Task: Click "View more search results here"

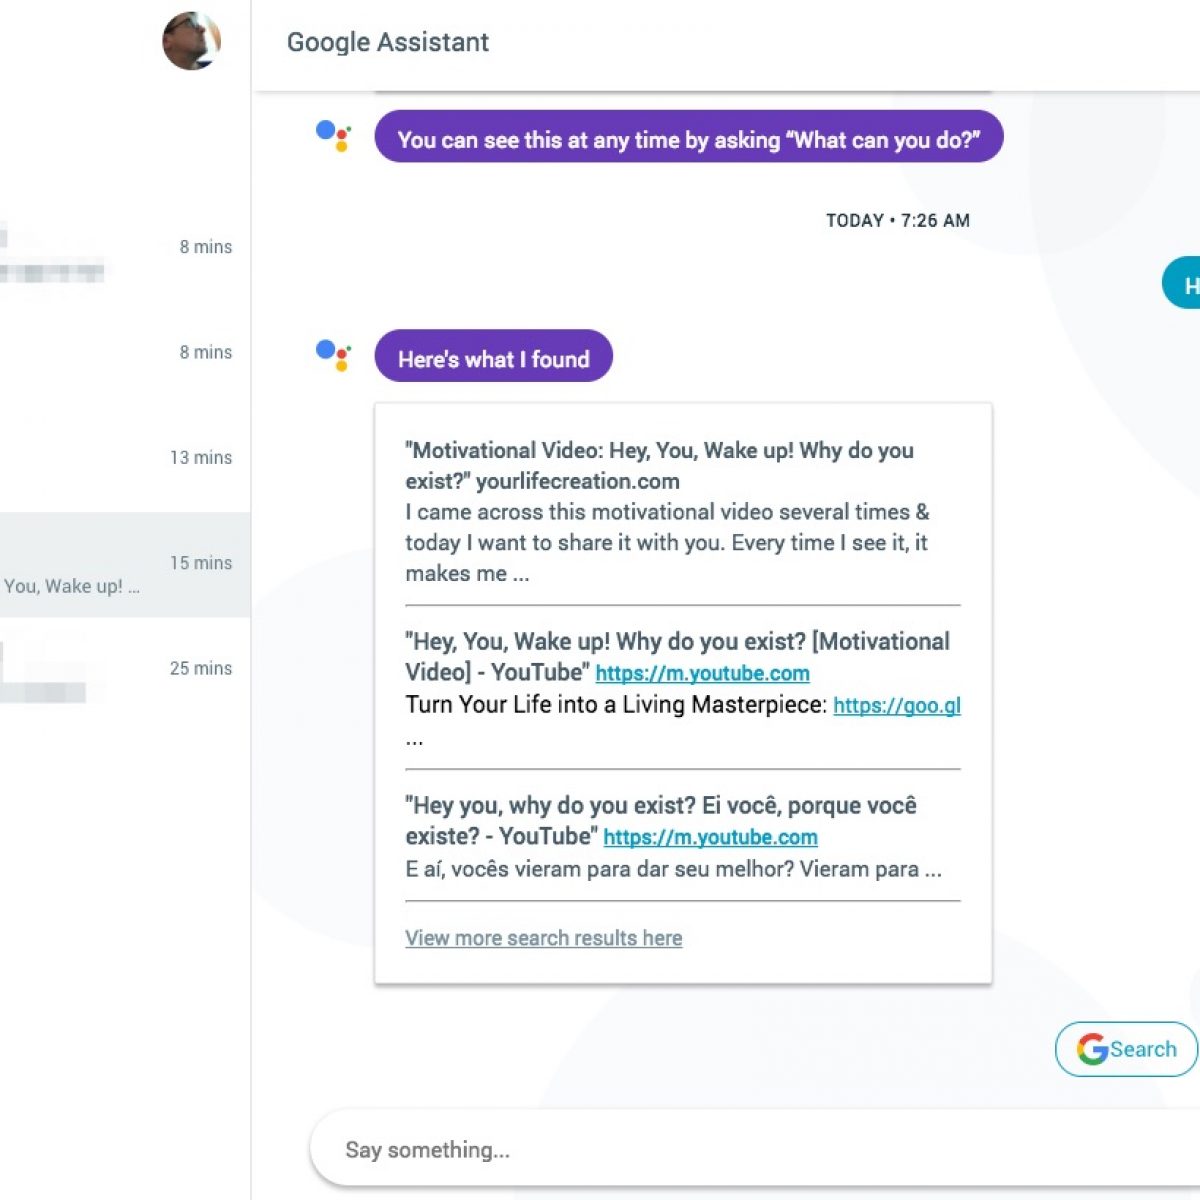Action: pyautogui.click(x=543, y=938)
